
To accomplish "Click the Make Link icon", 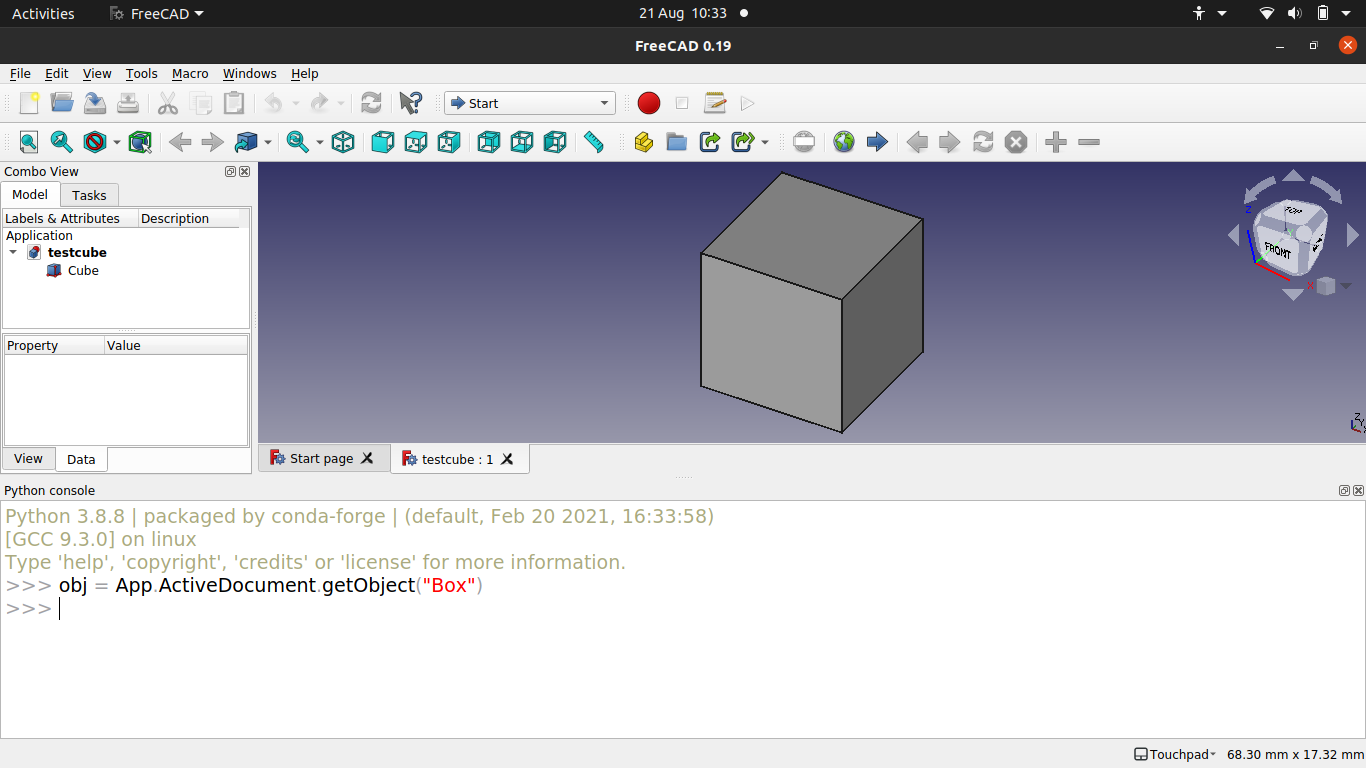I will pyautogui.click(x=710, y=142).
